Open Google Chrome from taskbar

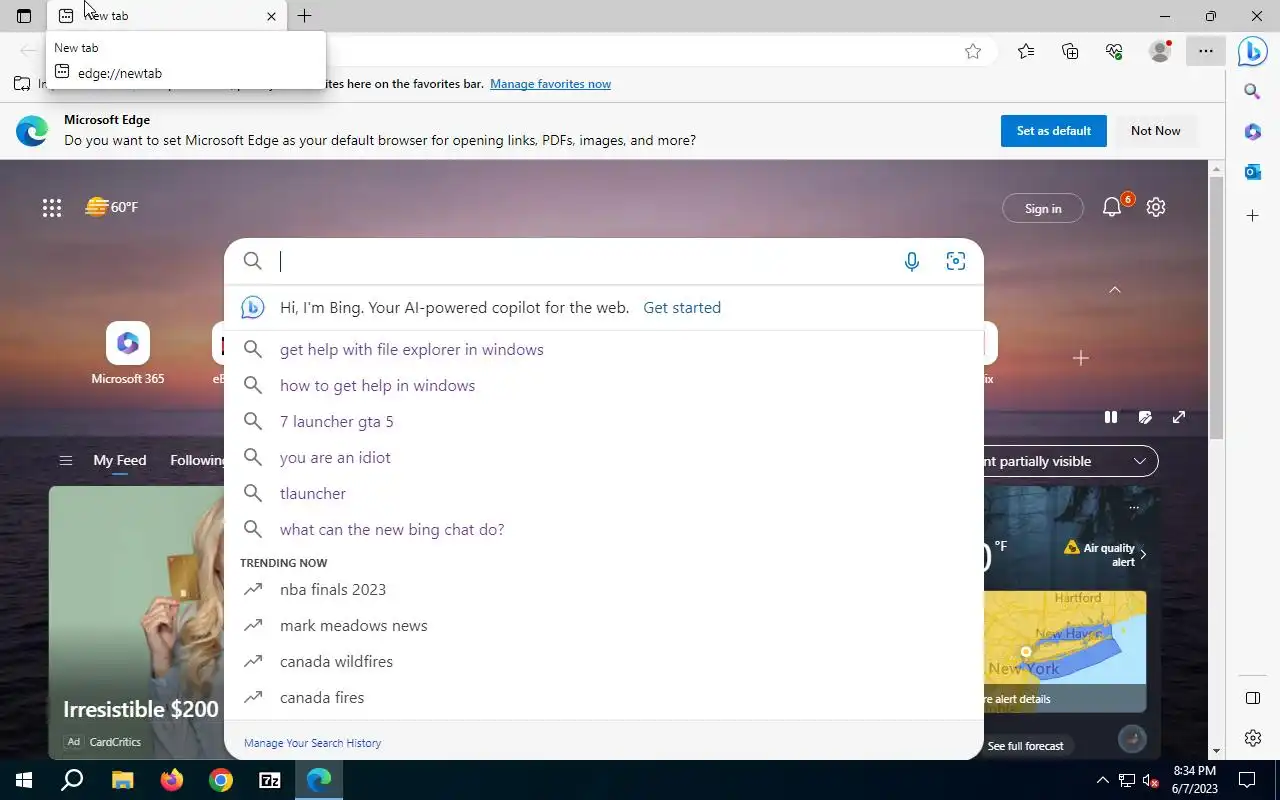[221, 780]
